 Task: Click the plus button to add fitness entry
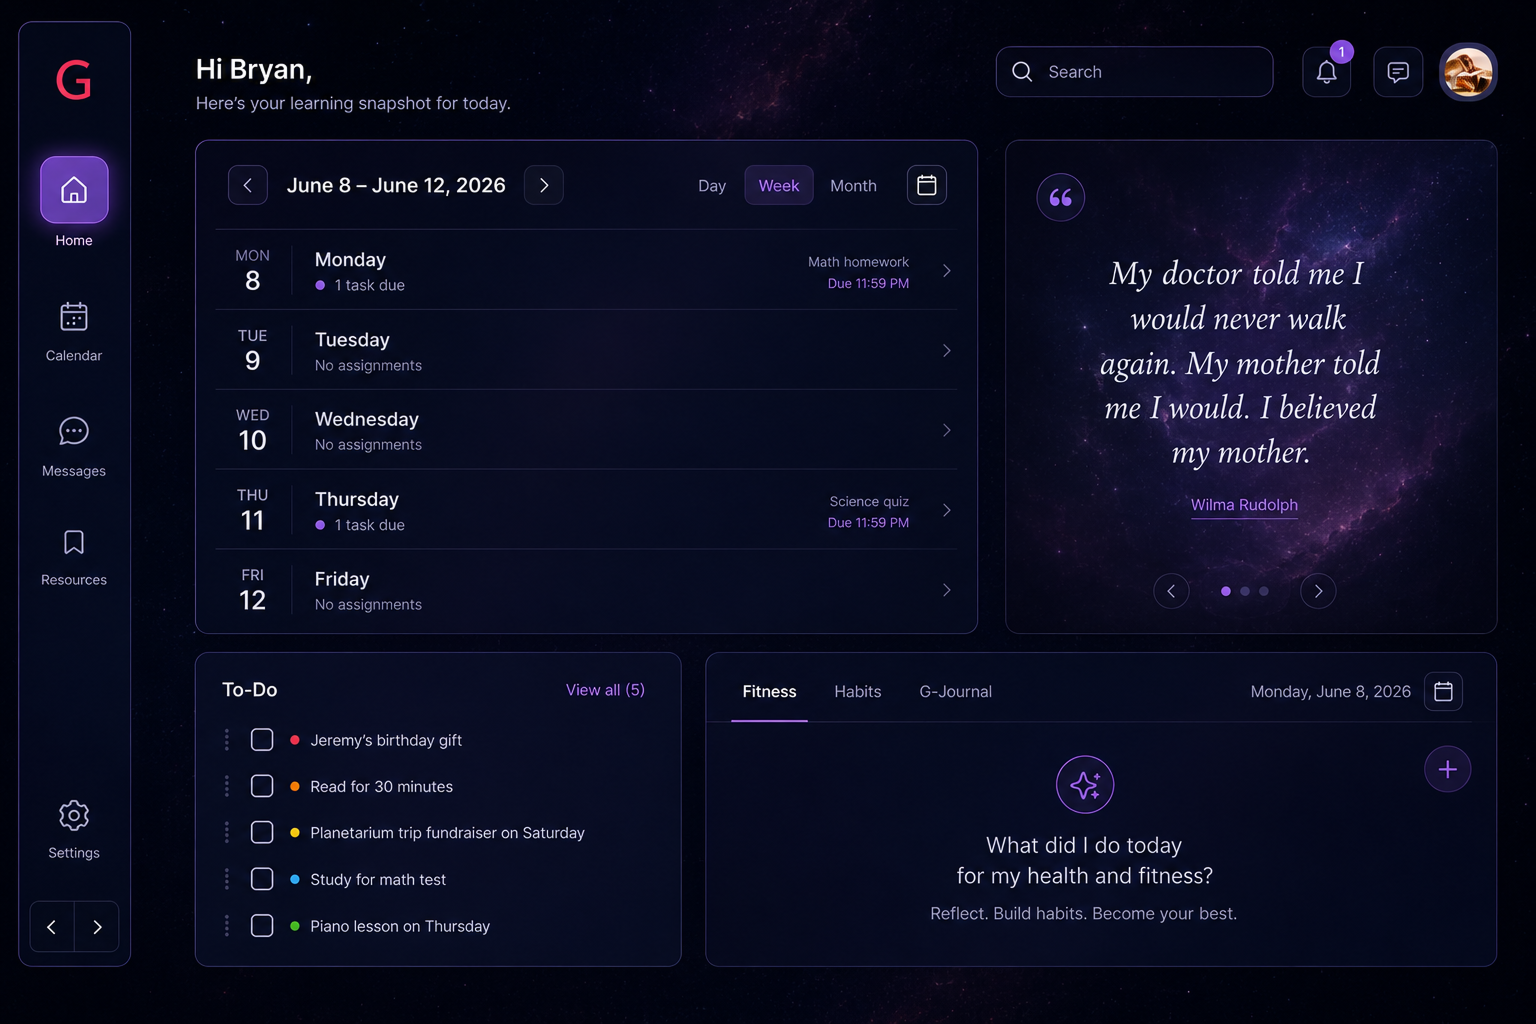click(1447, 769)
